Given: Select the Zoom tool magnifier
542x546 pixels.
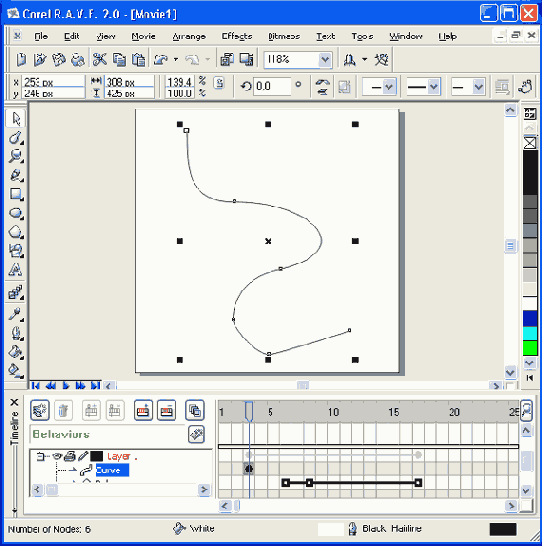Looking at the screenshot, I should tap(16, 156).
